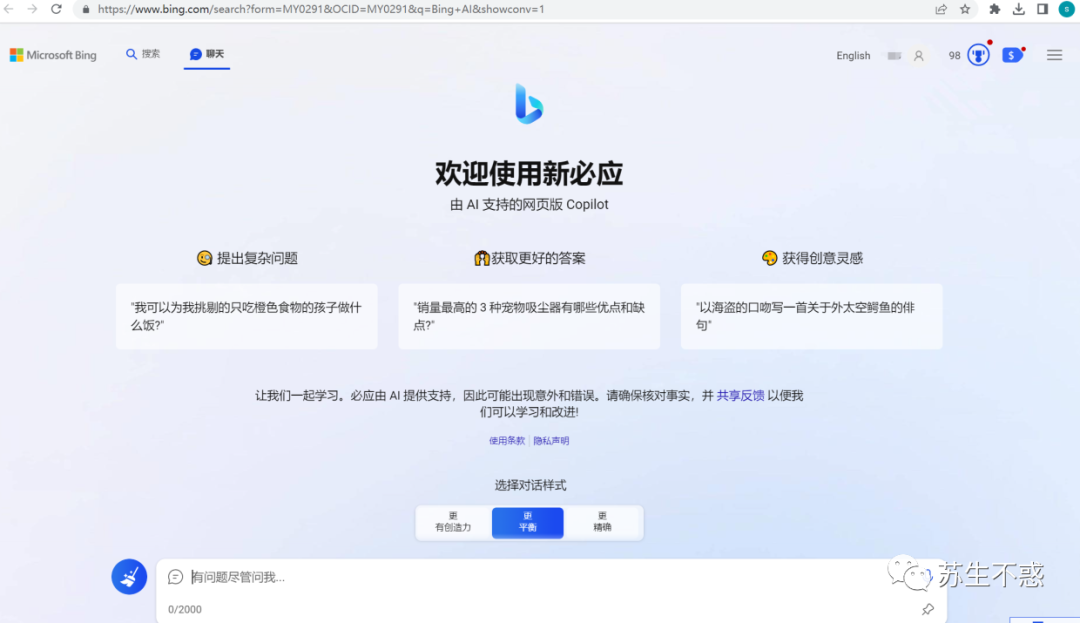The image size is (1080, 623).
Task: Switch to the 聊天 tab
Action: coord(206,54)
